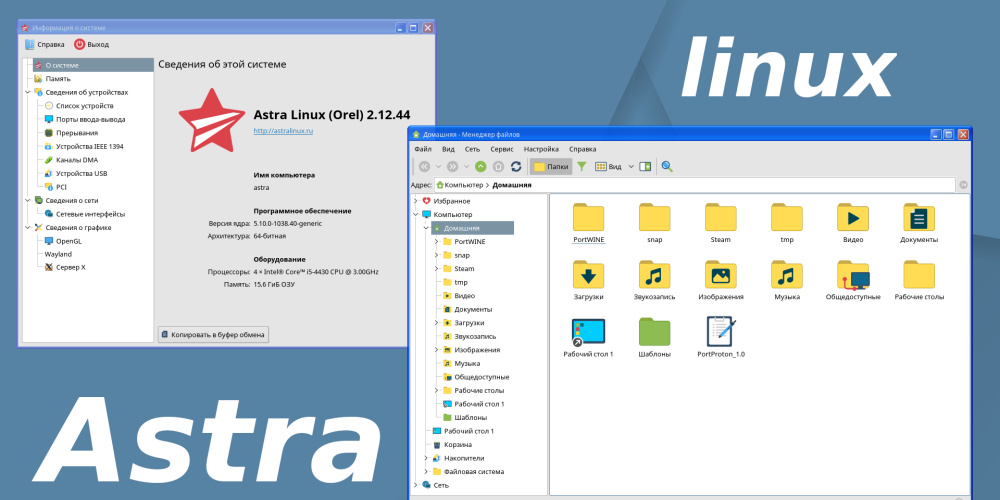Click Выход in system info window
This screenshot has width=1000, height=500.
tap(92, 45)
